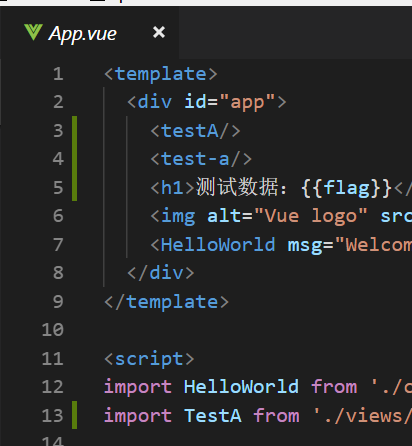
Task: Click the msg attribute on line 7
Action: tap(305, 246)
